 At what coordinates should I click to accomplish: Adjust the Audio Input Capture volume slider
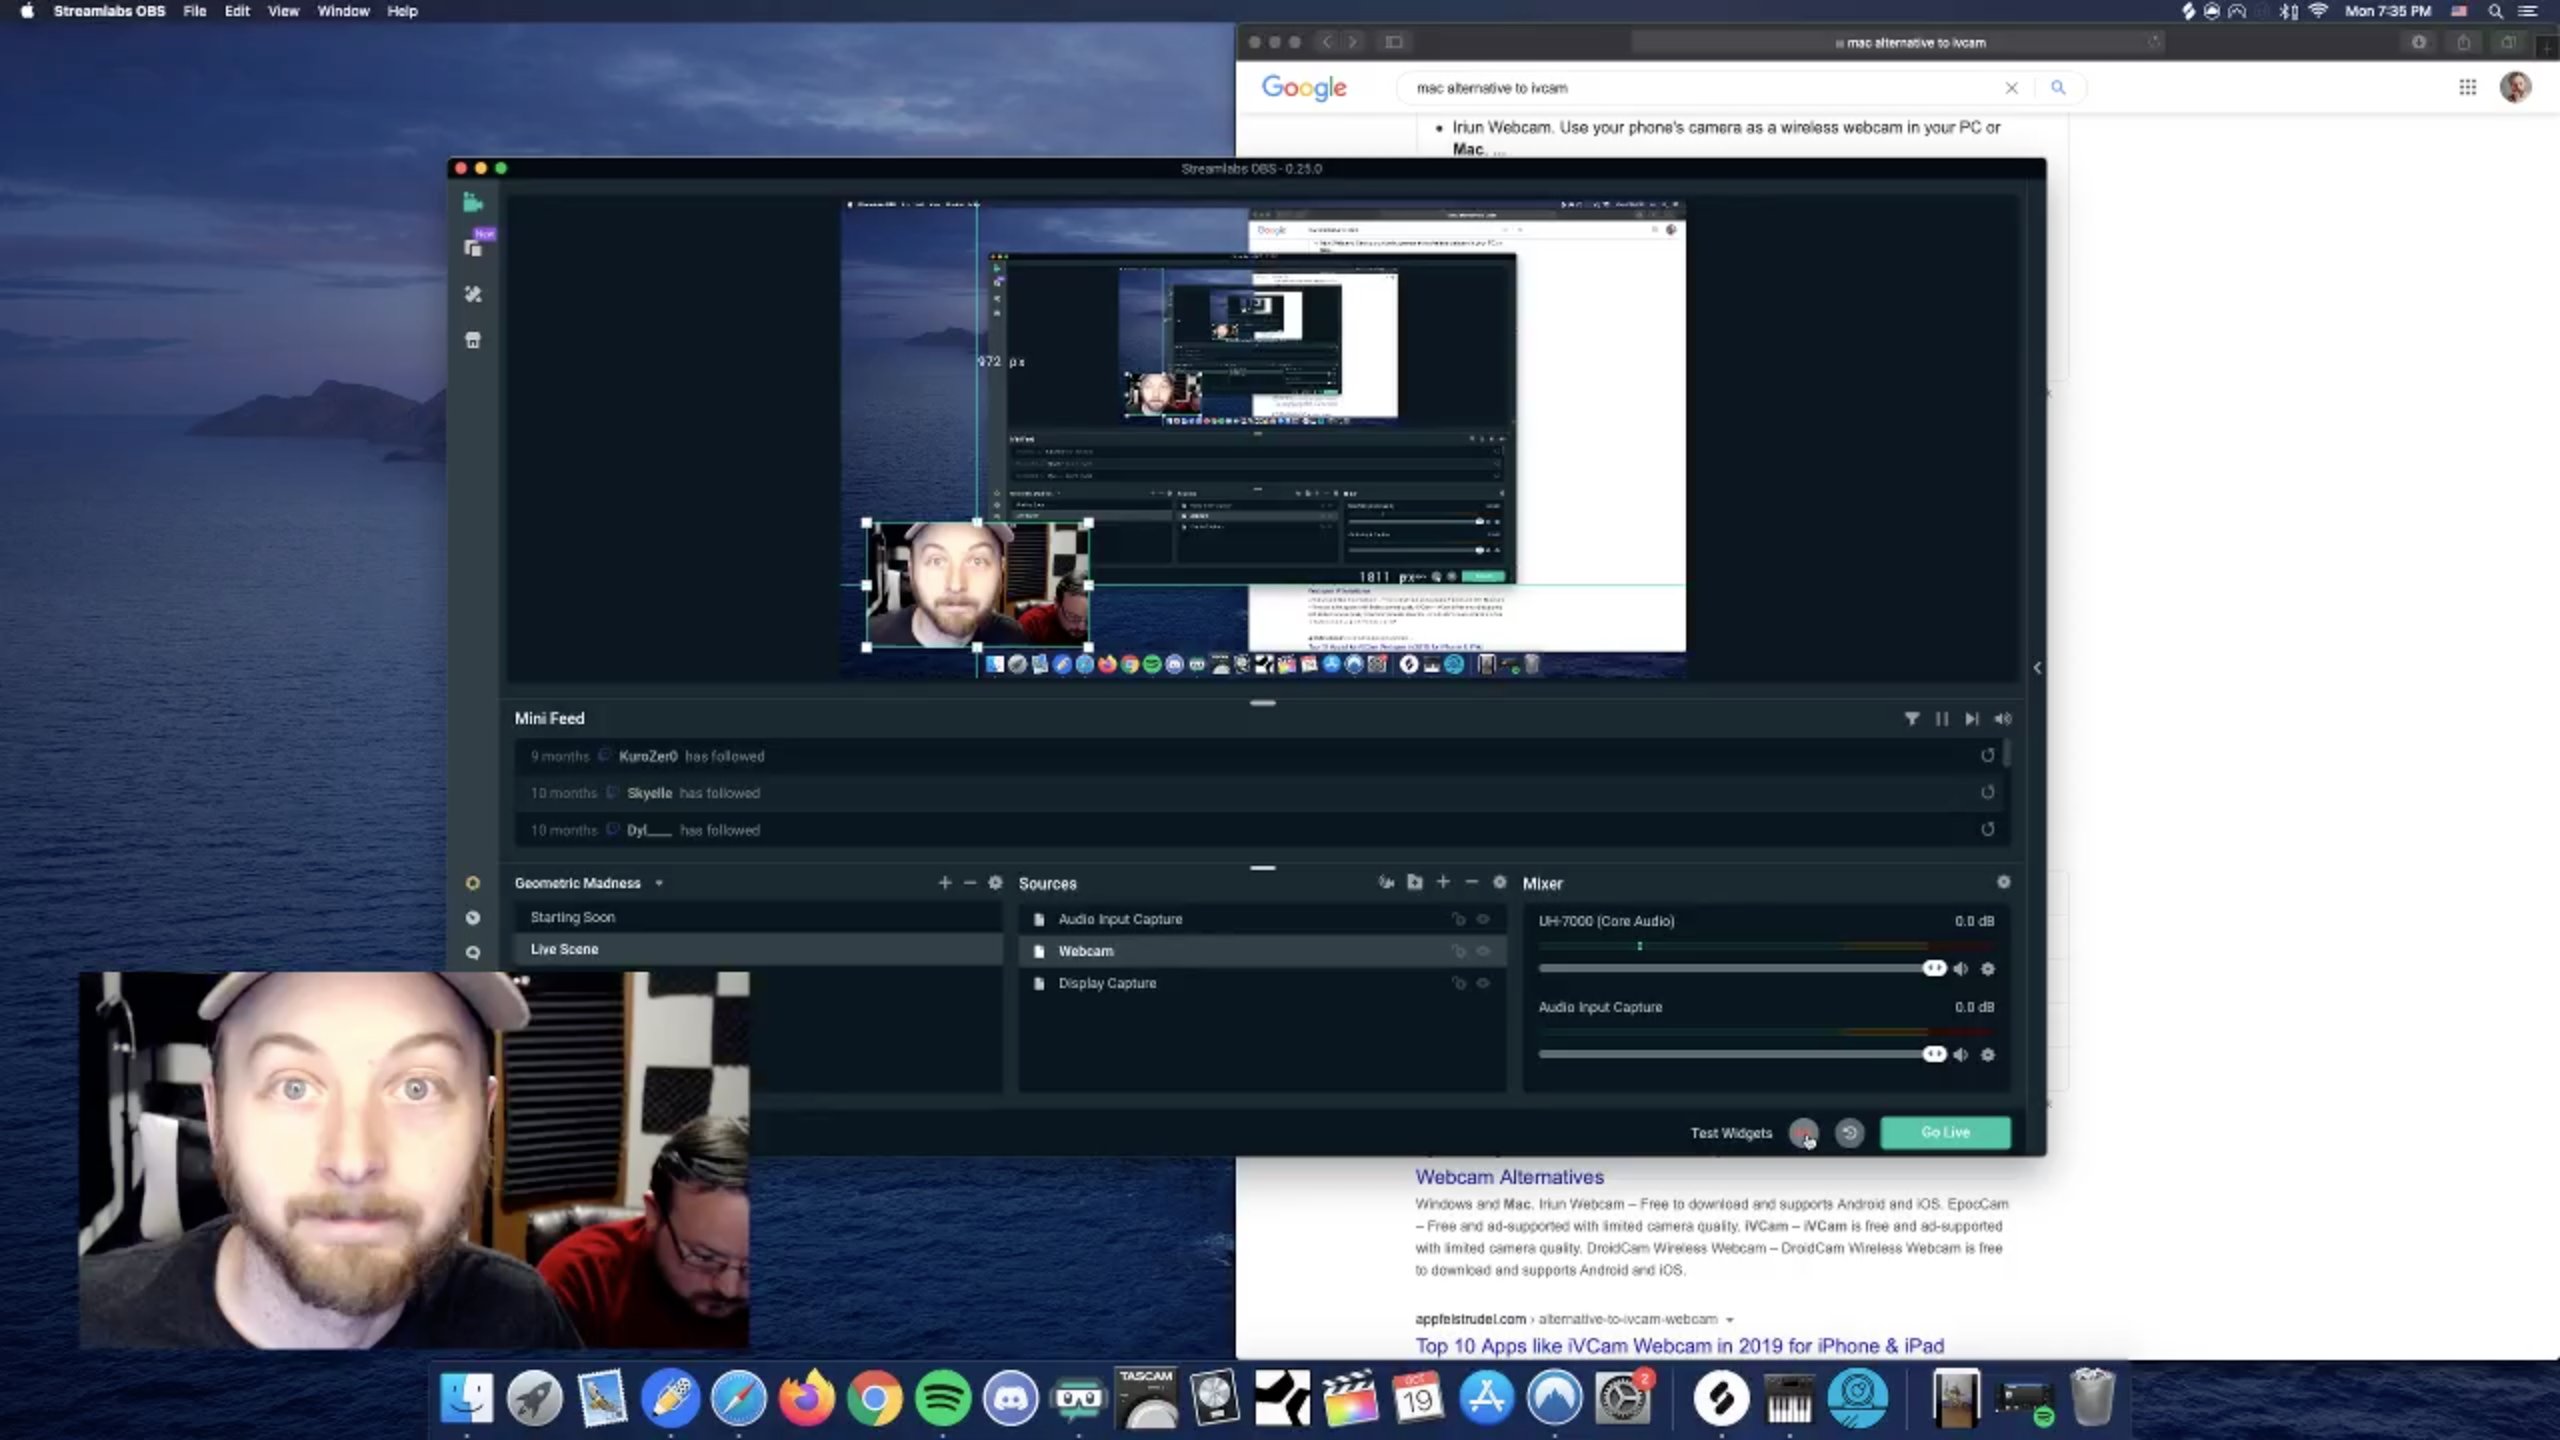pyautogui.click(x=1741, y=1054)
